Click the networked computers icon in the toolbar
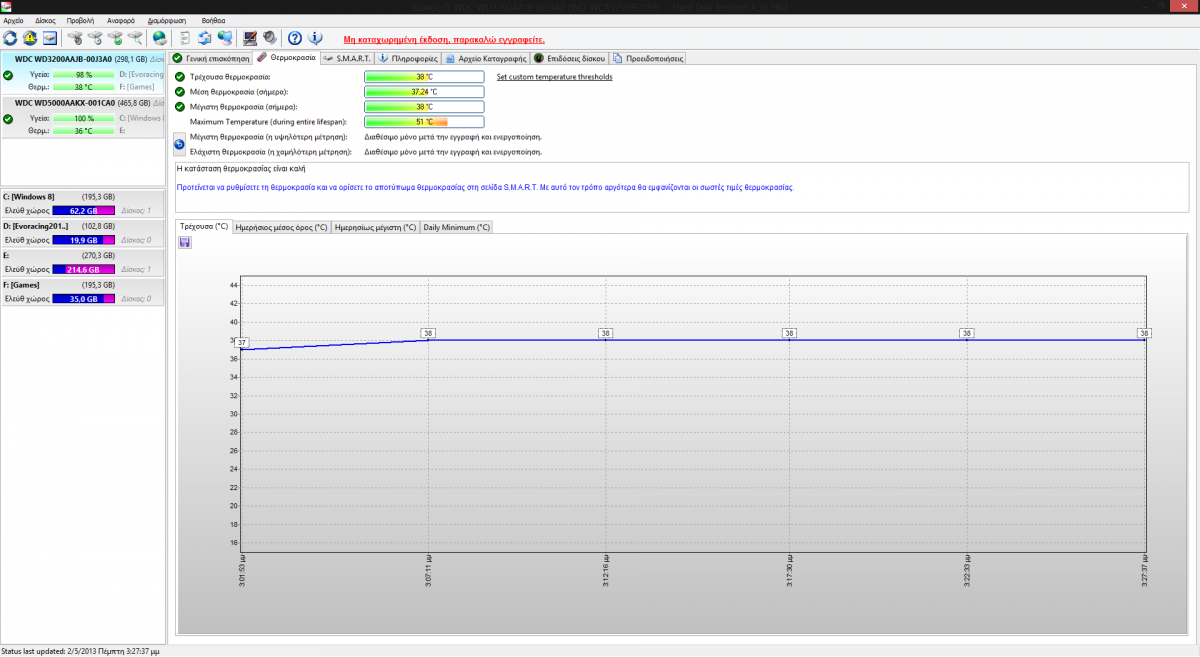 225,38
